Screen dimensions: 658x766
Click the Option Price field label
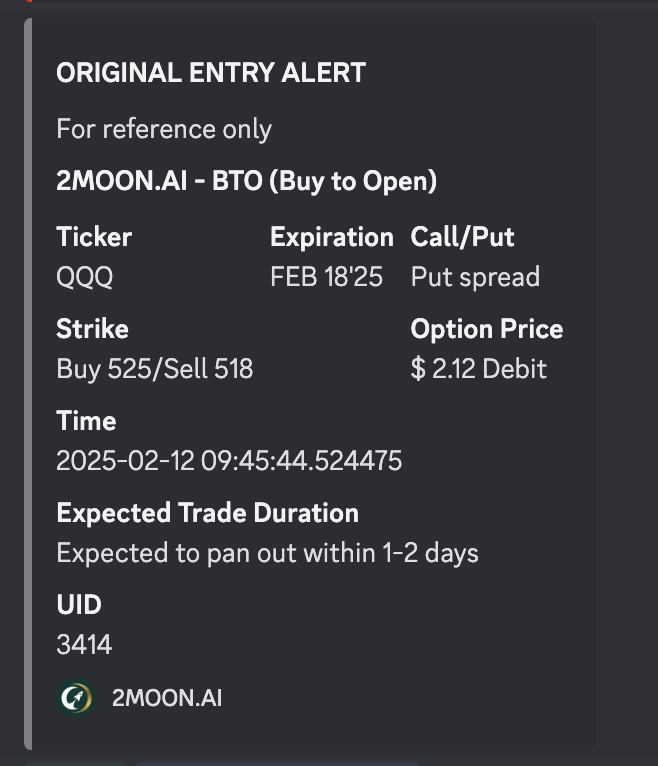point(486,329)
